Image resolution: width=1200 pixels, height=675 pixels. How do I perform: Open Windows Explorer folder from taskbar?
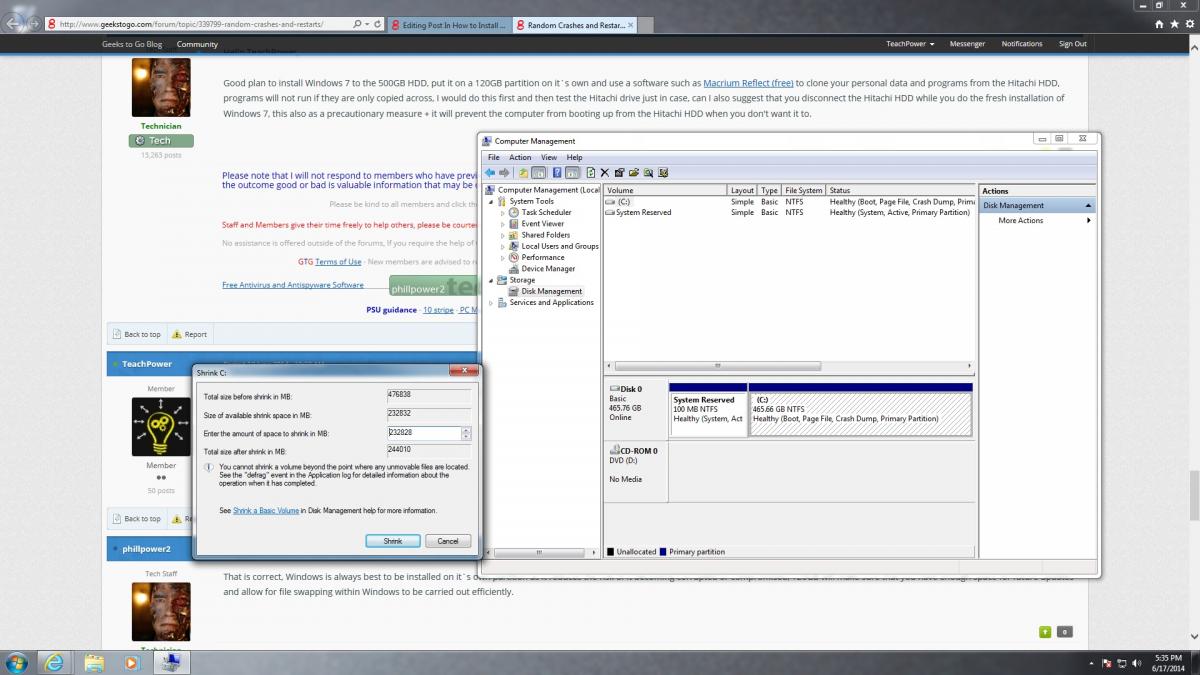click(x=94, y=662)
